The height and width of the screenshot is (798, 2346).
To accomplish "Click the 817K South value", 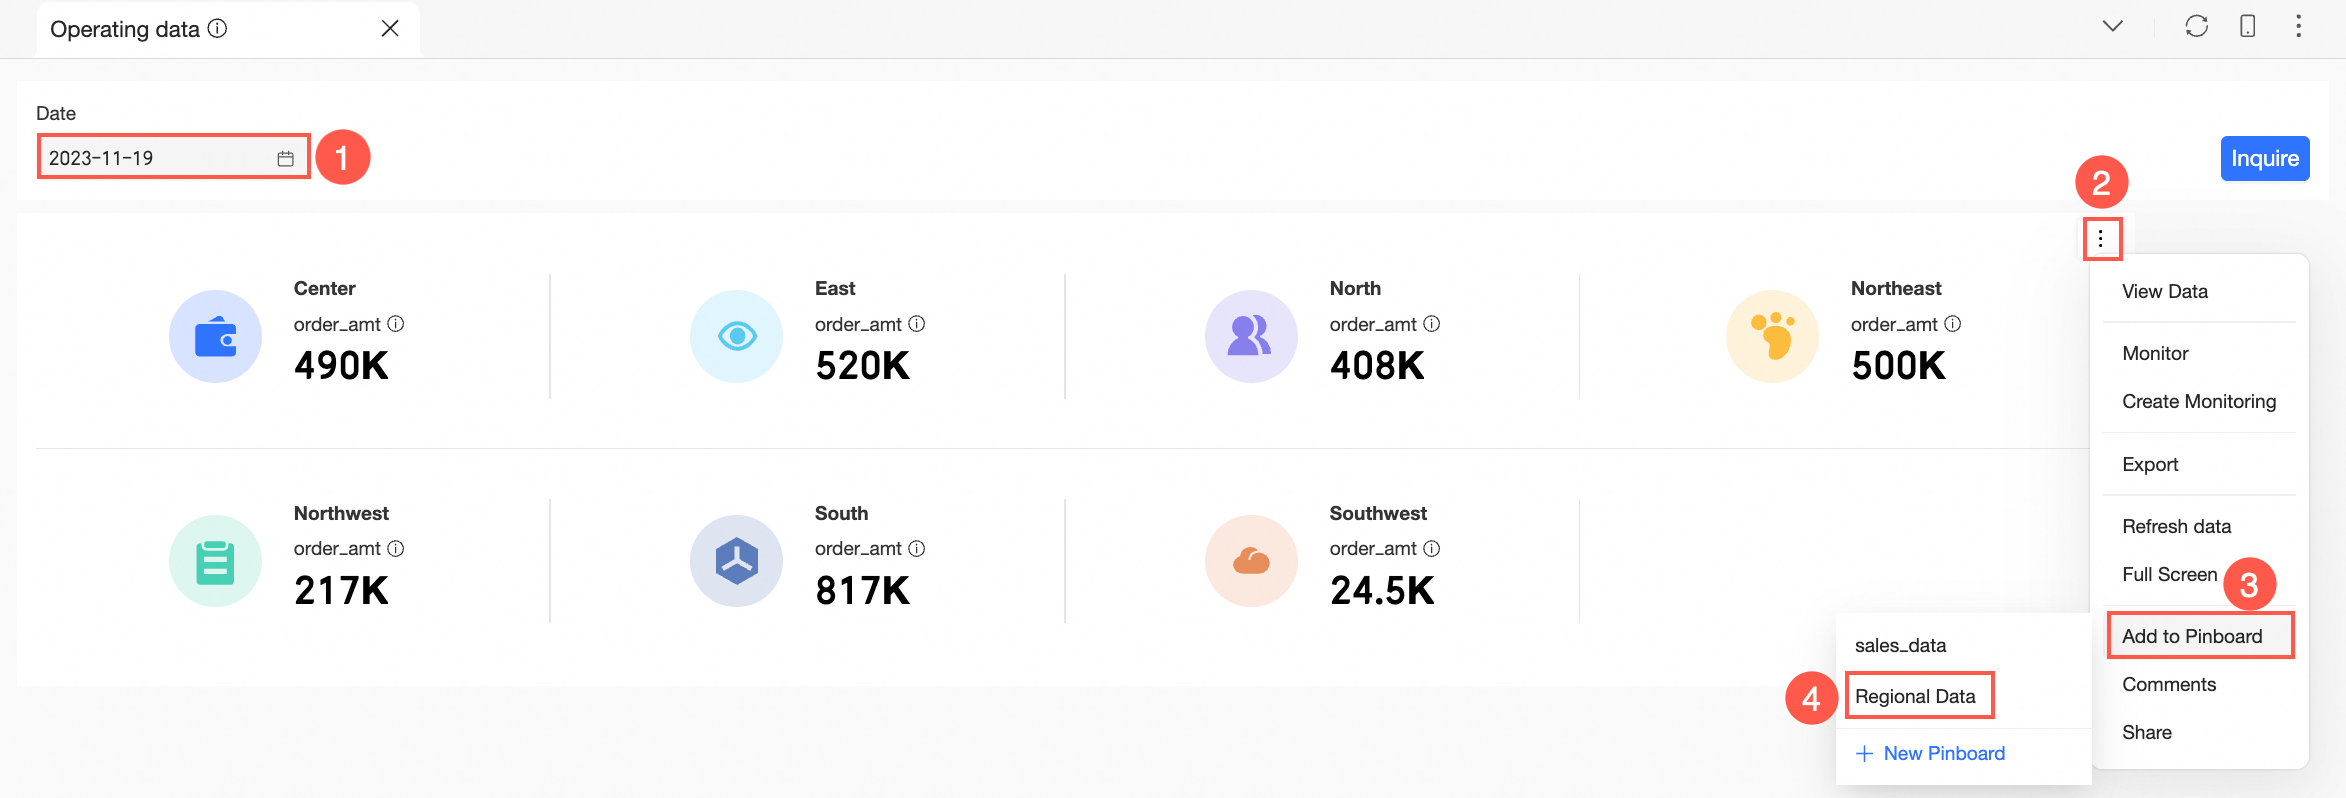I will point(862,591).
